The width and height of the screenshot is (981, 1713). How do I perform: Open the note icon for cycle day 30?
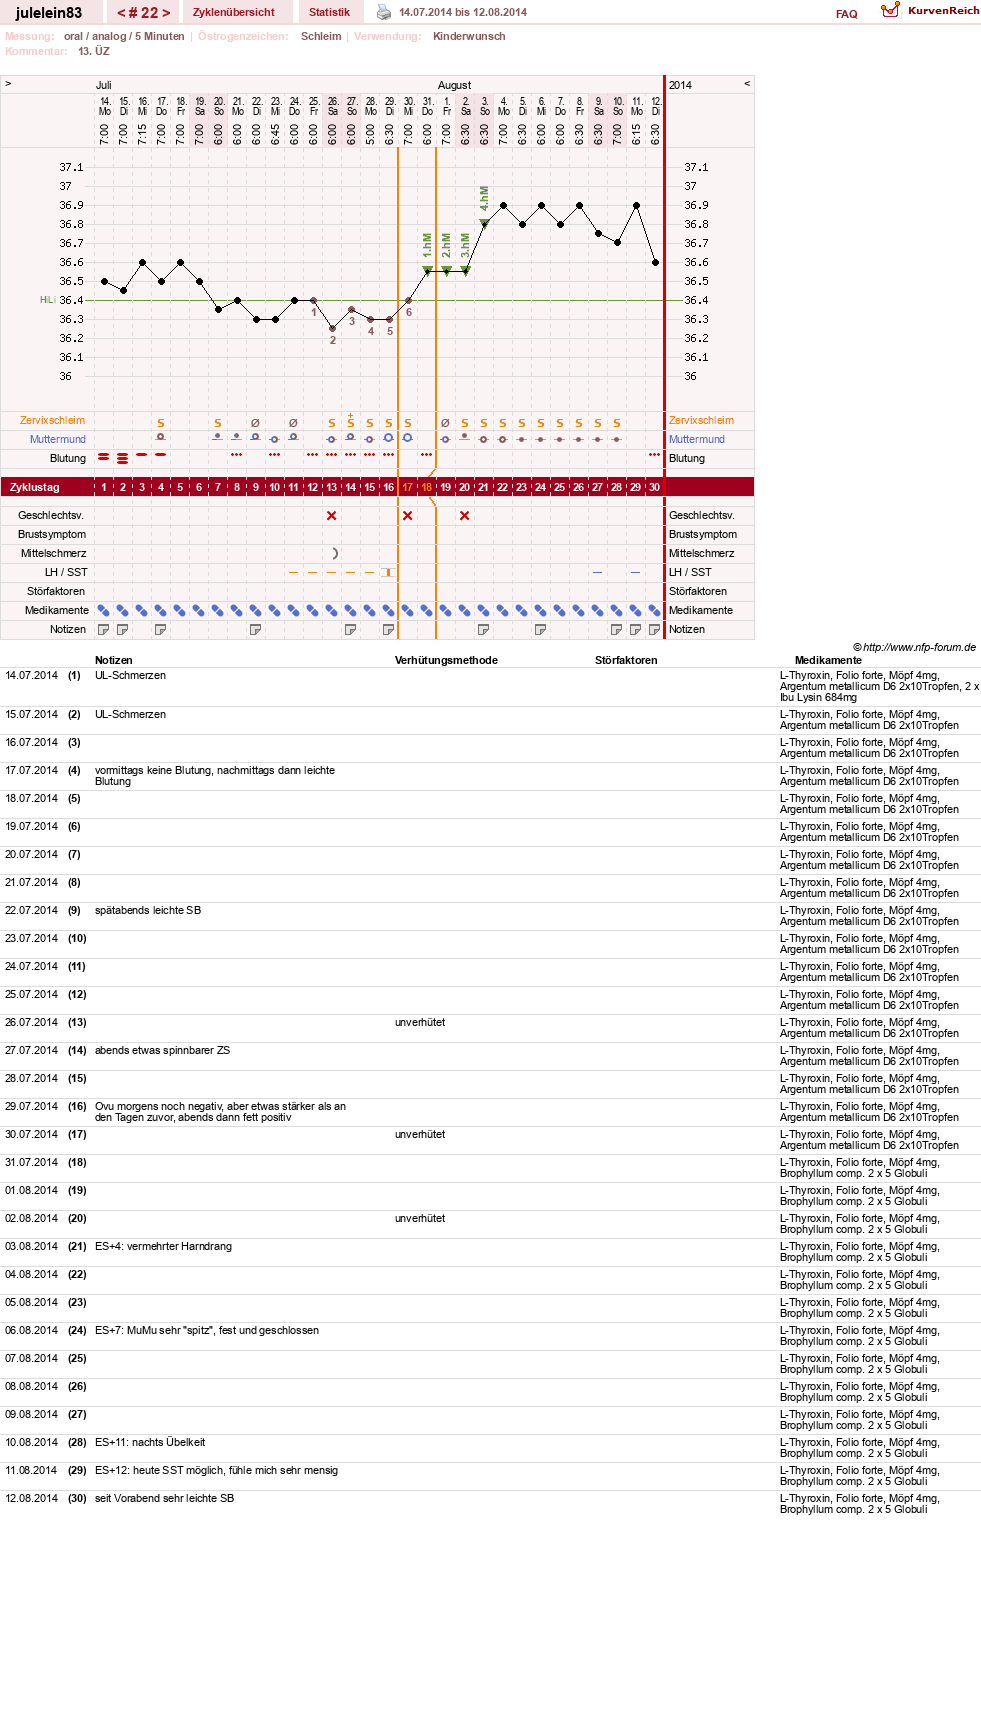coord(654,630)
